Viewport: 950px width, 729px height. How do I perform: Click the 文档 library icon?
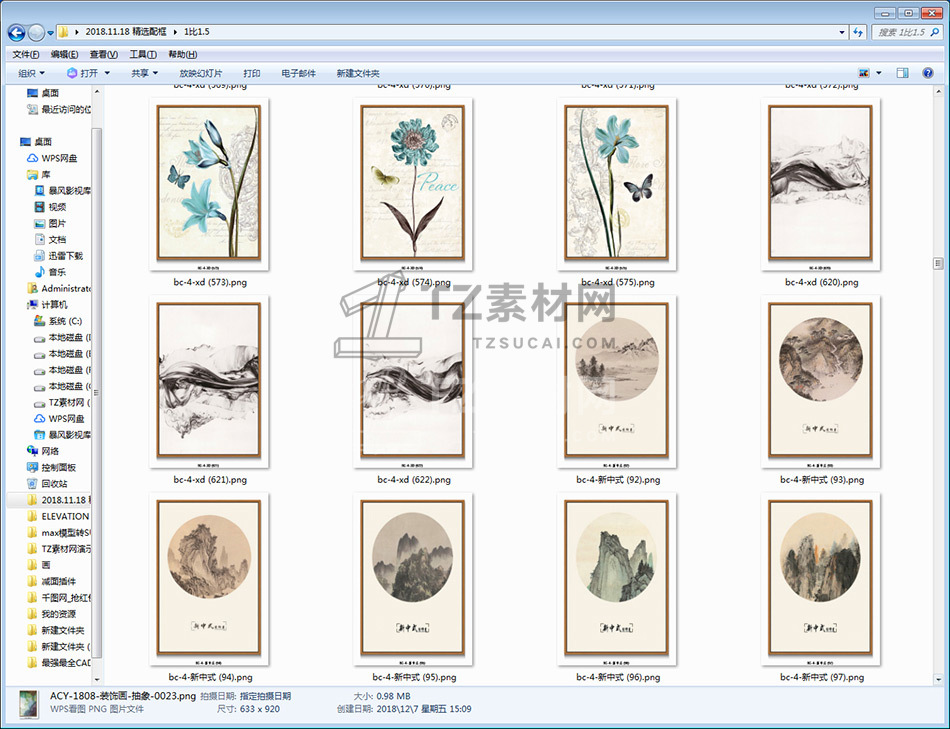(39, 239)
